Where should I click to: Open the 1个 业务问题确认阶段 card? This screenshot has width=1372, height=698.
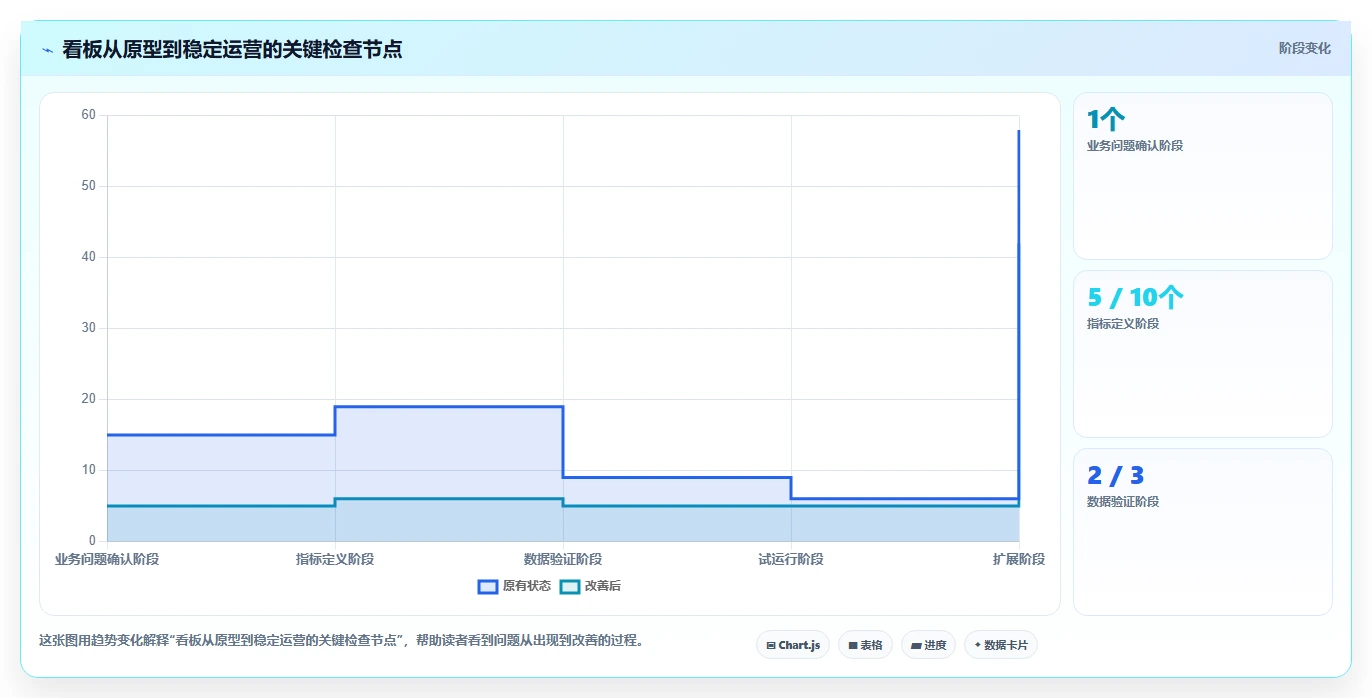pyautogui.click(x=1202, y=176)
